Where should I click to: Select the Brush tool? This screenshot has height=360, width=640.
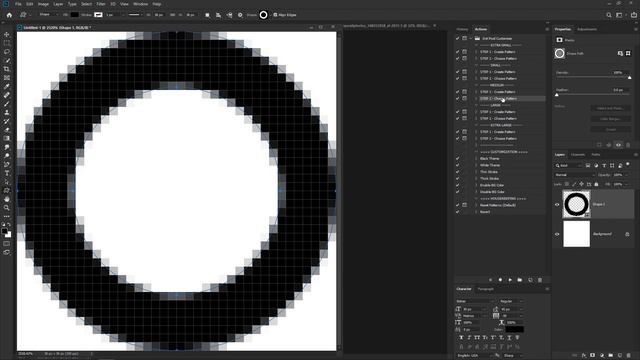(7, 104)
